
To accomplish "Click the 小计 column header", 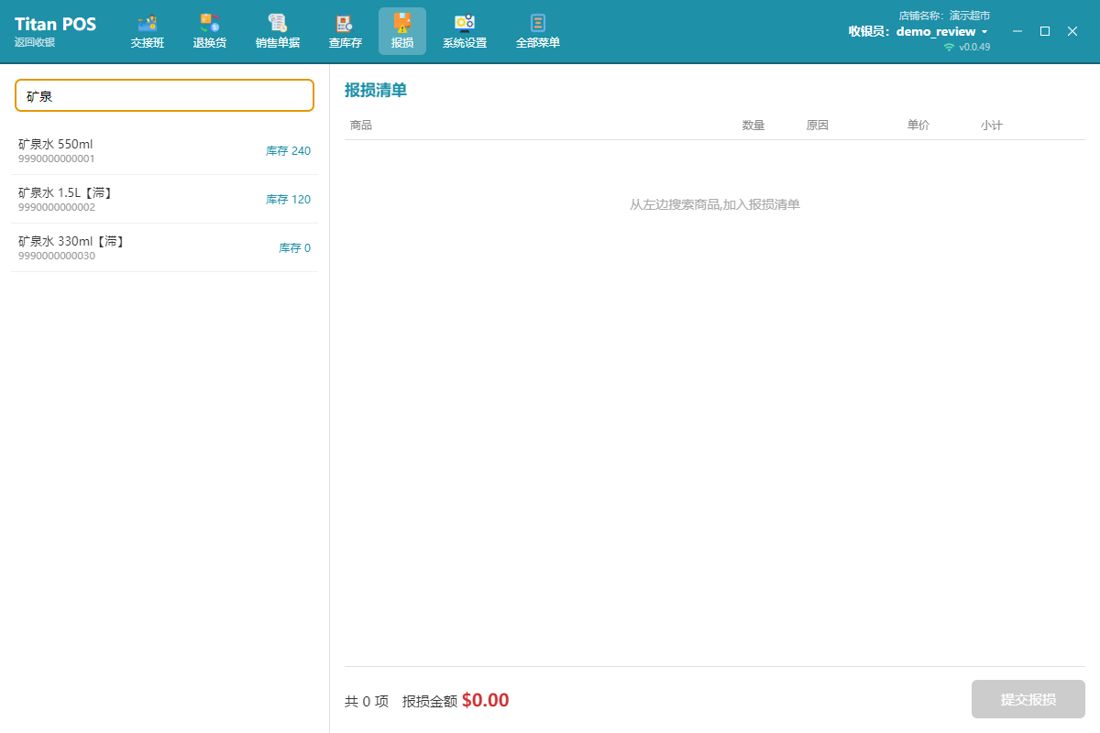I will point(991,125).
